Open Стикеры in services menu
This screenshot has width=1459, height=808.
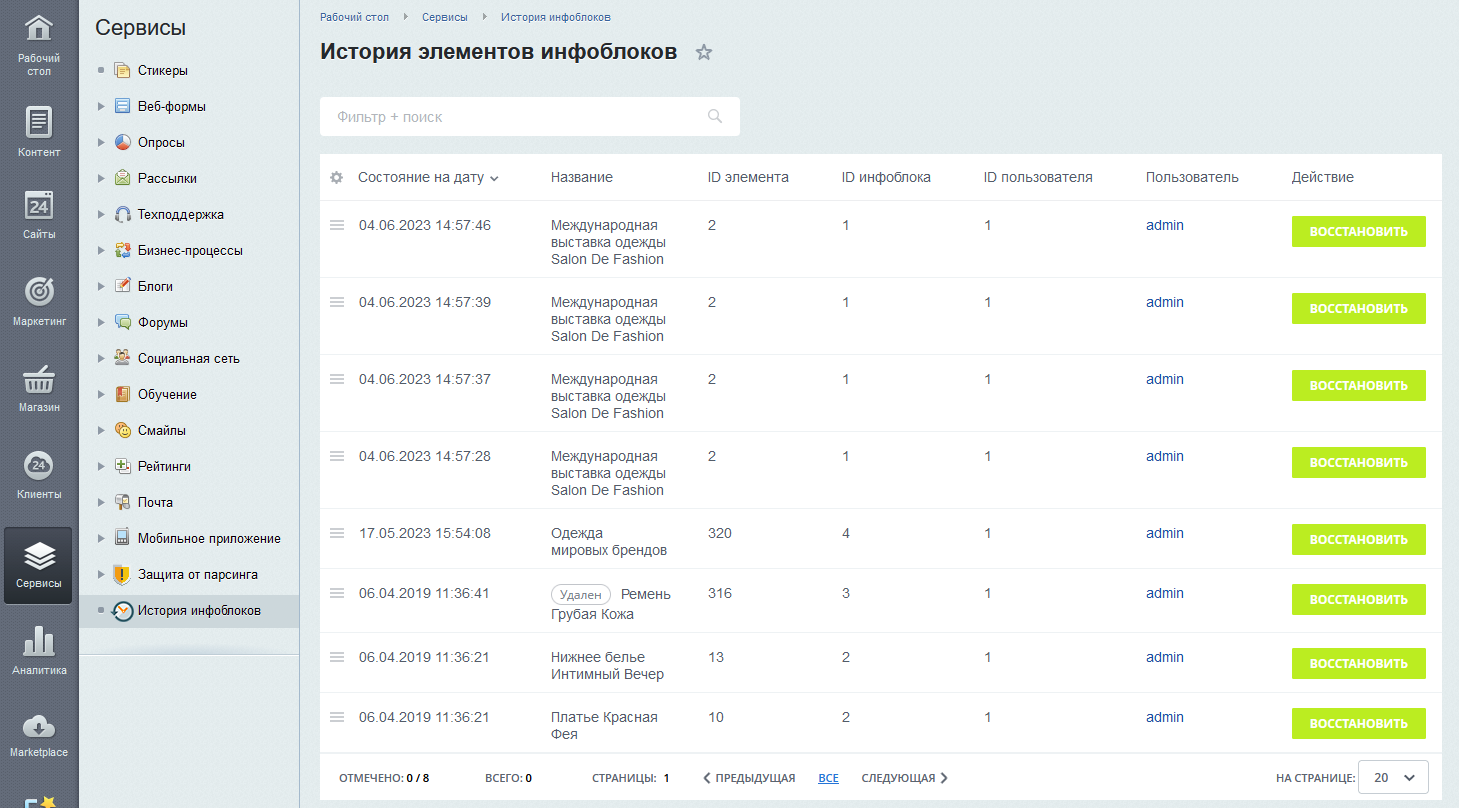point(162,70)
